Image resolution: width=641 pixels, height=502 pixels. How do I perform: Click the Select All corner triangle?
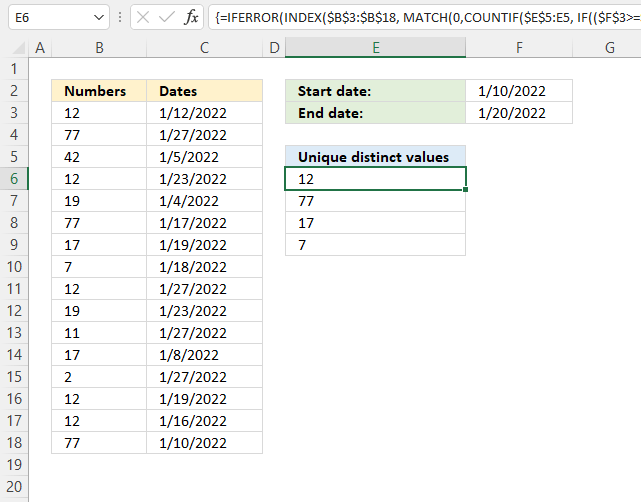(x=18, y=48)
